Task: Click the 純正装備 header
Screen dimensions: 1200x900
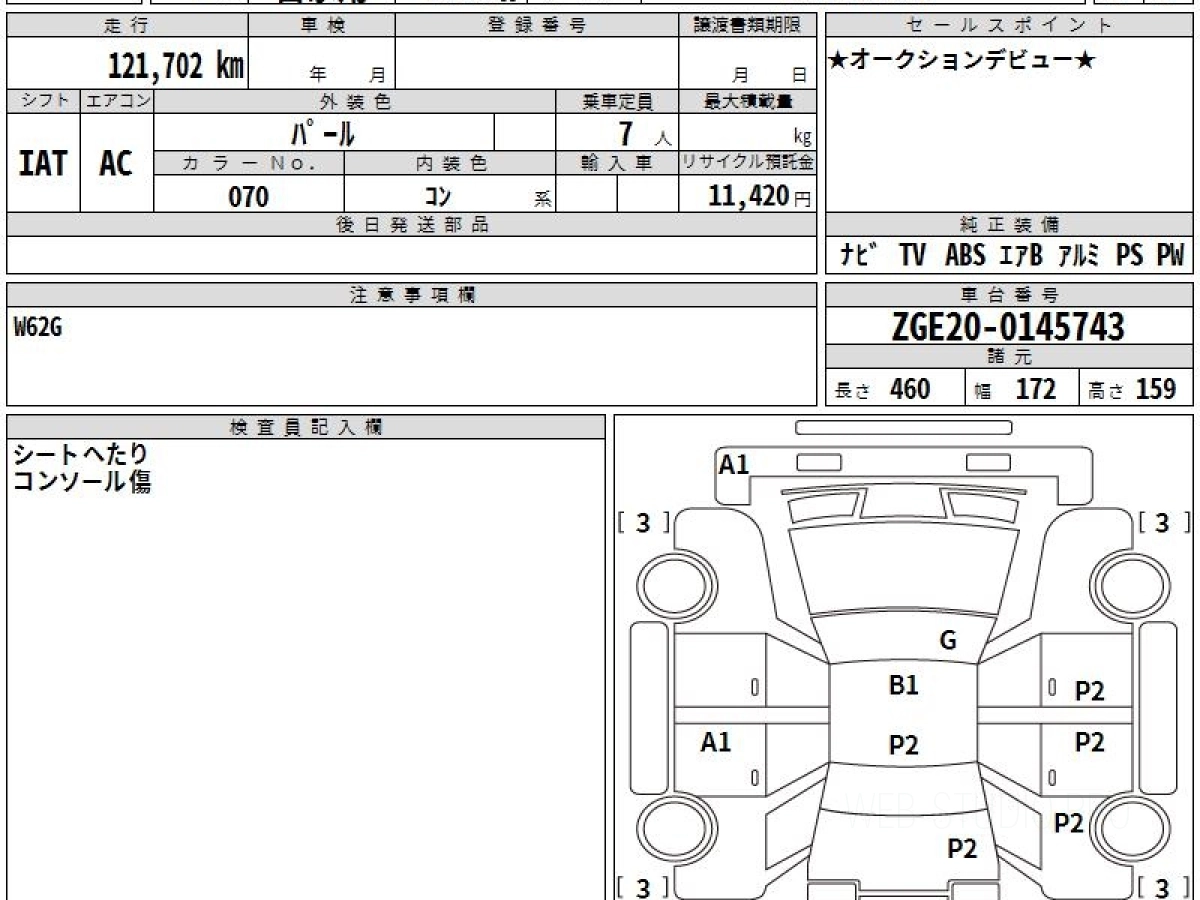Action: 1009,225
